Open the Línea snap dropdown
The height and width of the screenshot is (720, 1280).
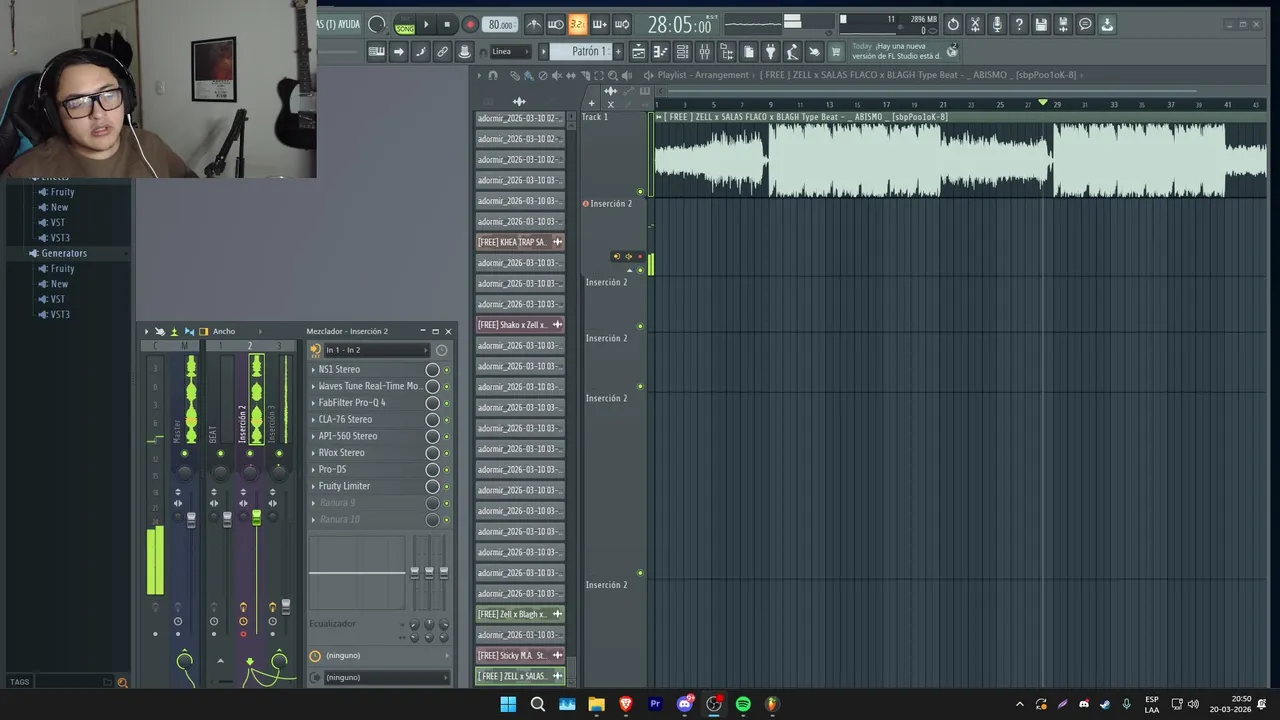(x=509, y=52)
